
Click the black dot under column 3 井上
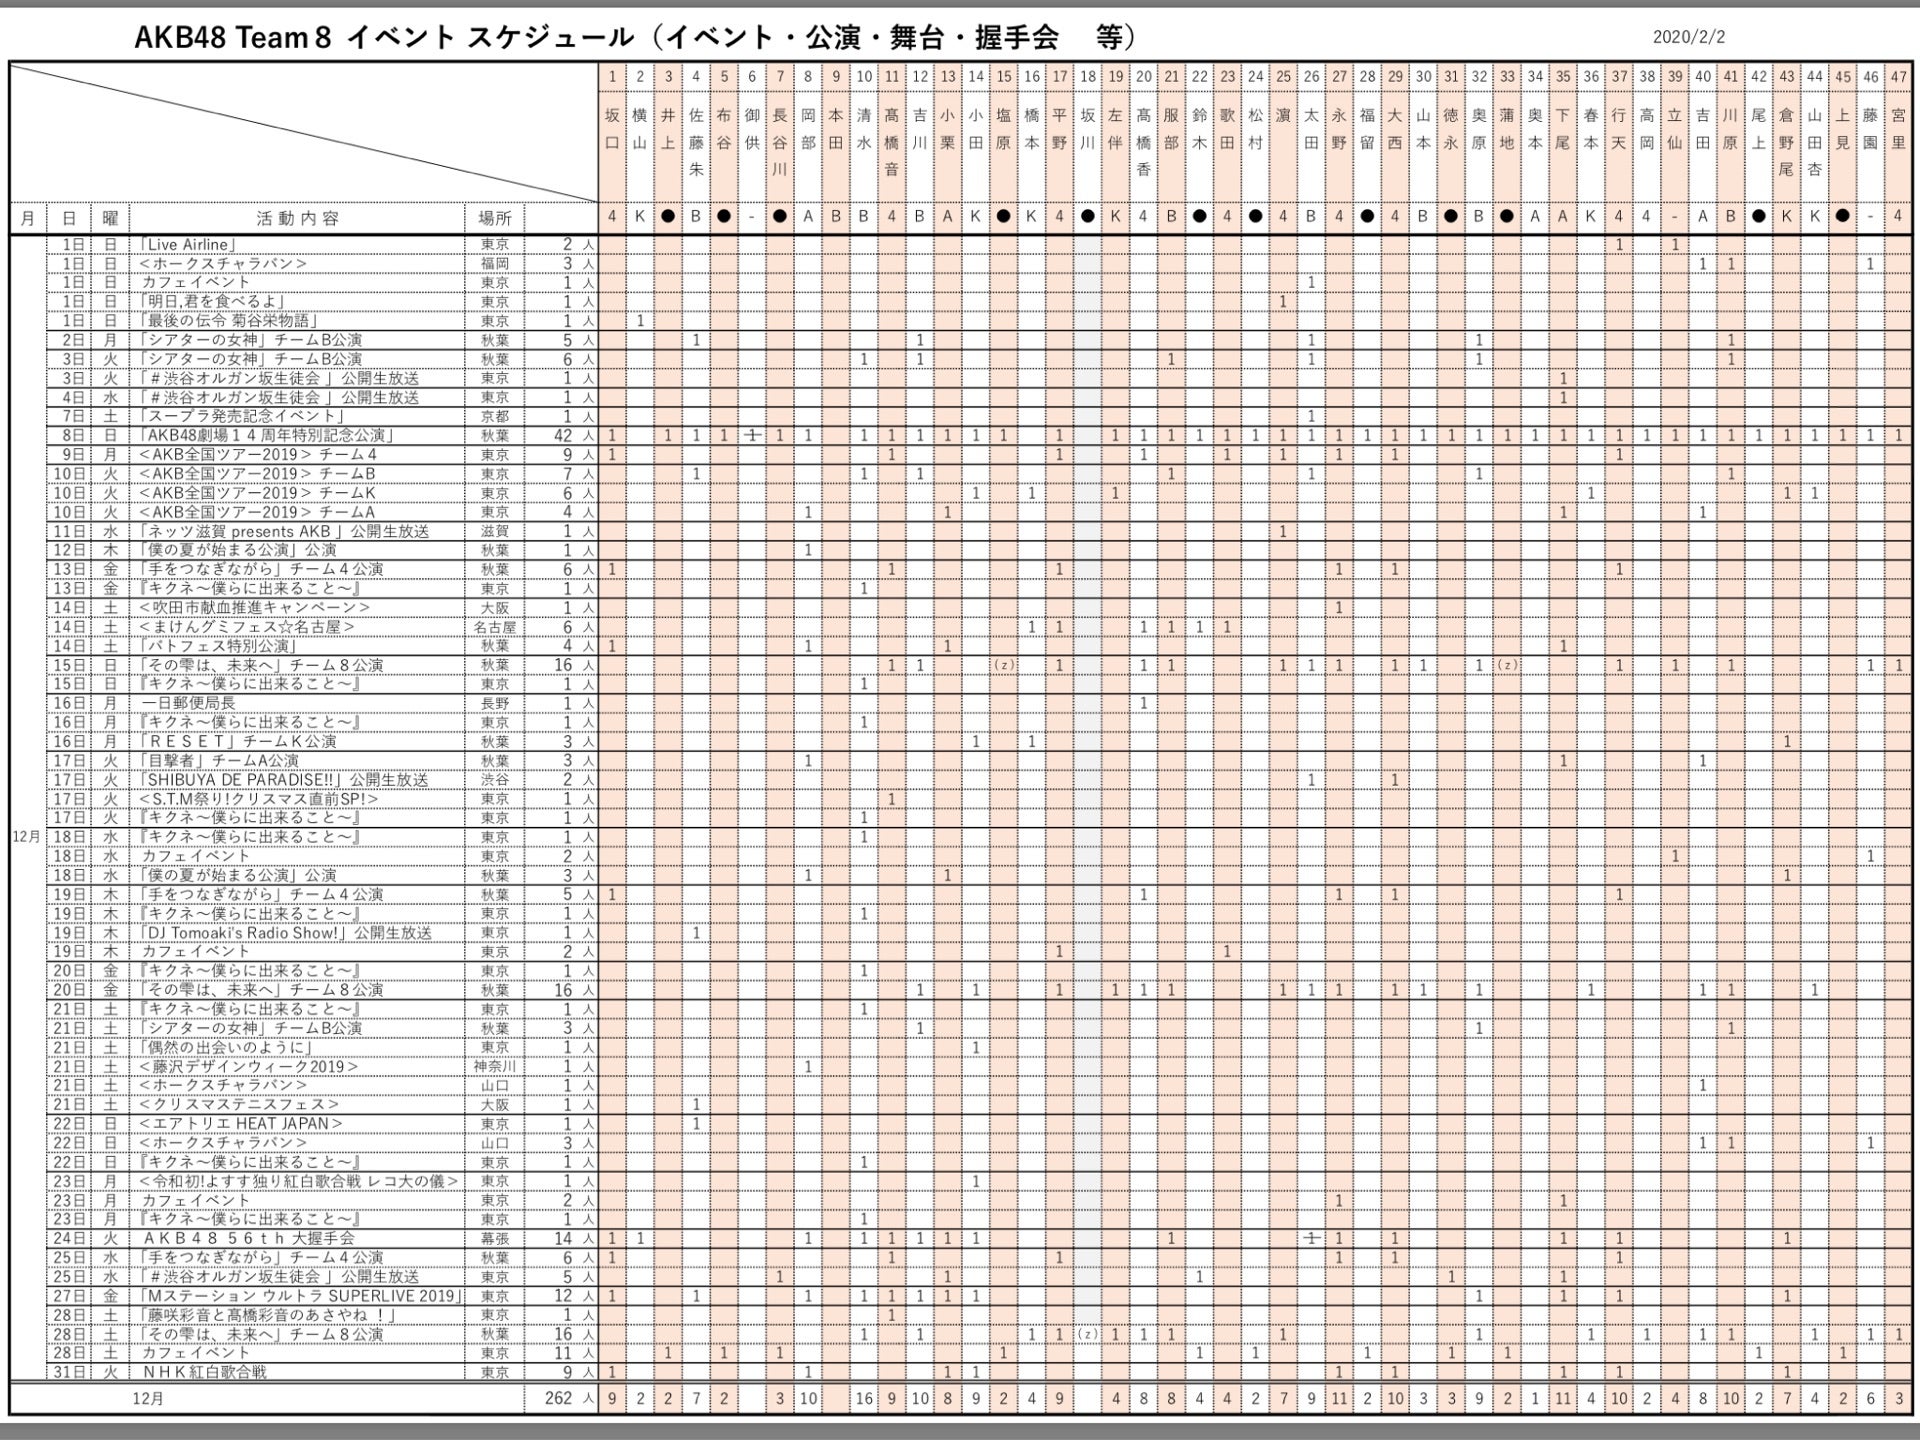tap(668, 216)
